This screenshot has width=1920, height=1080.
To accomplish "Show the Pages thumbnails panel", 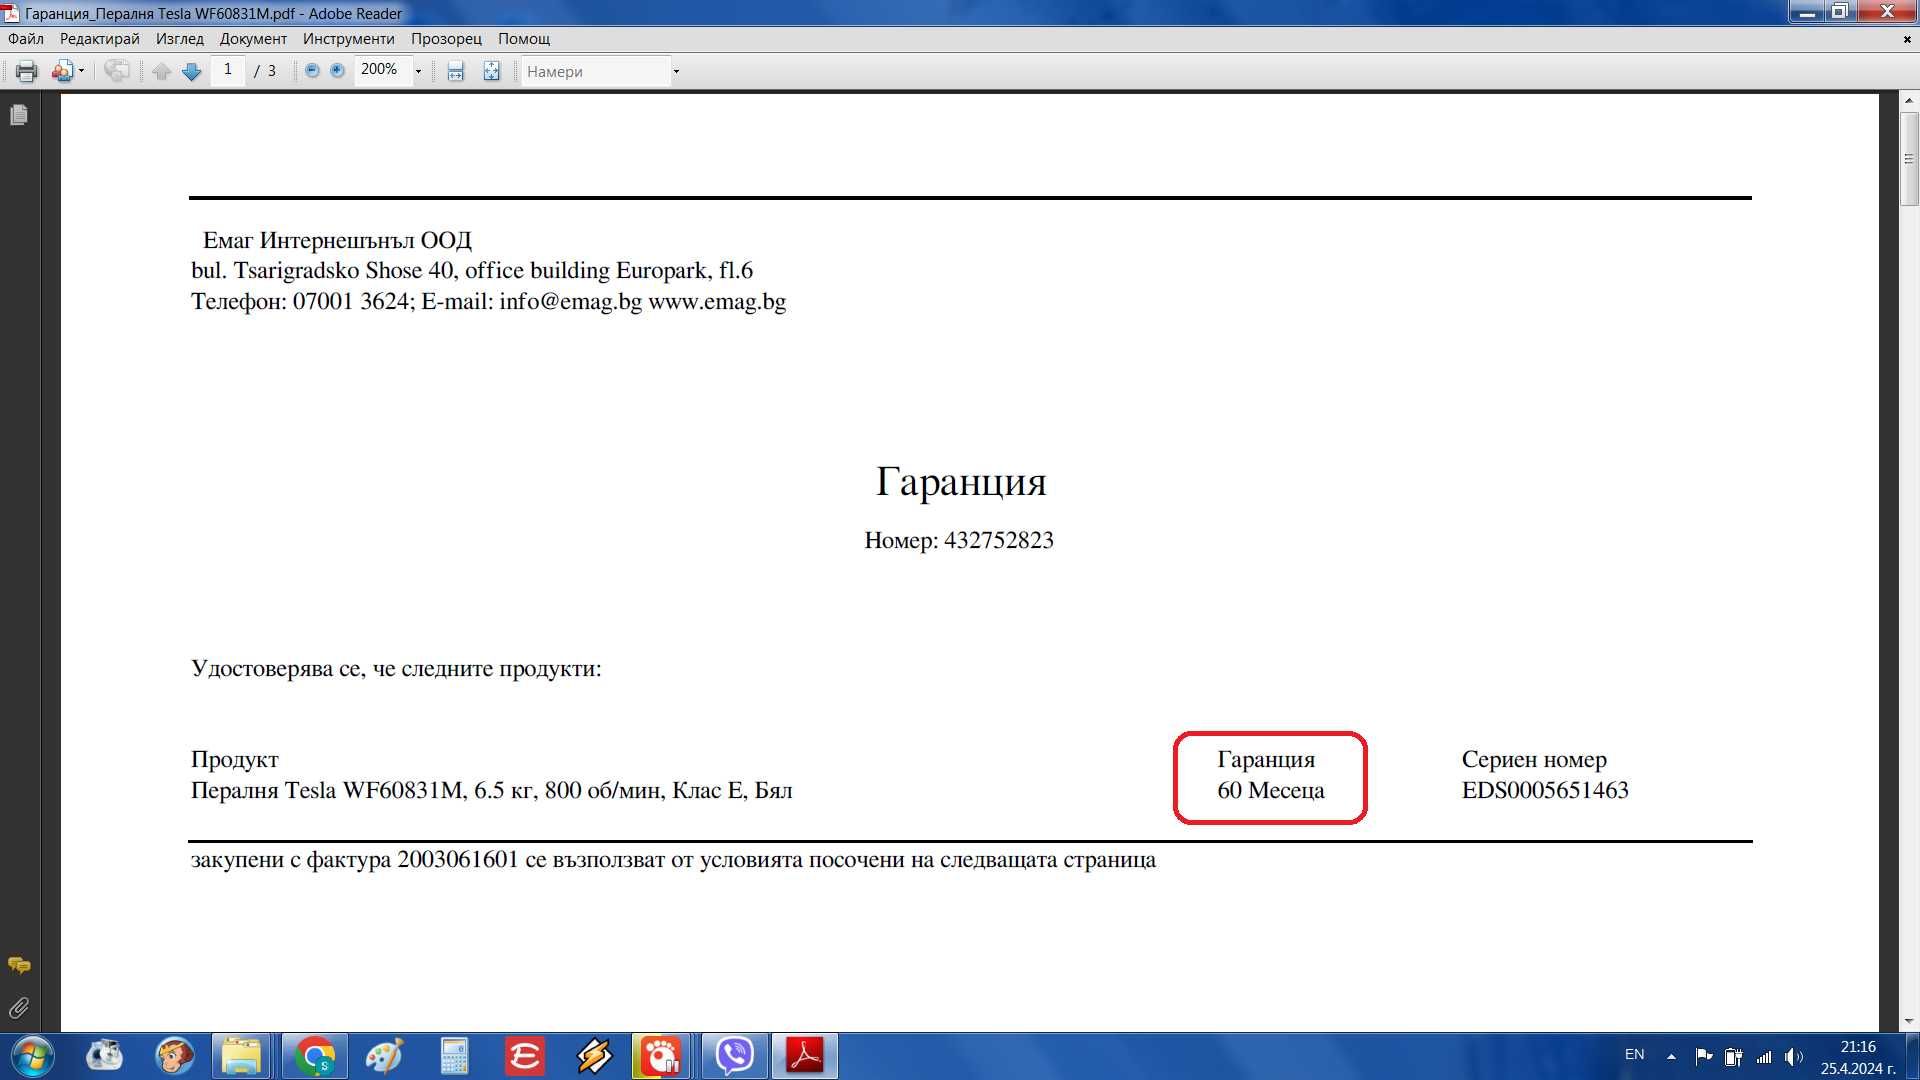I will (x=19, y=116).
